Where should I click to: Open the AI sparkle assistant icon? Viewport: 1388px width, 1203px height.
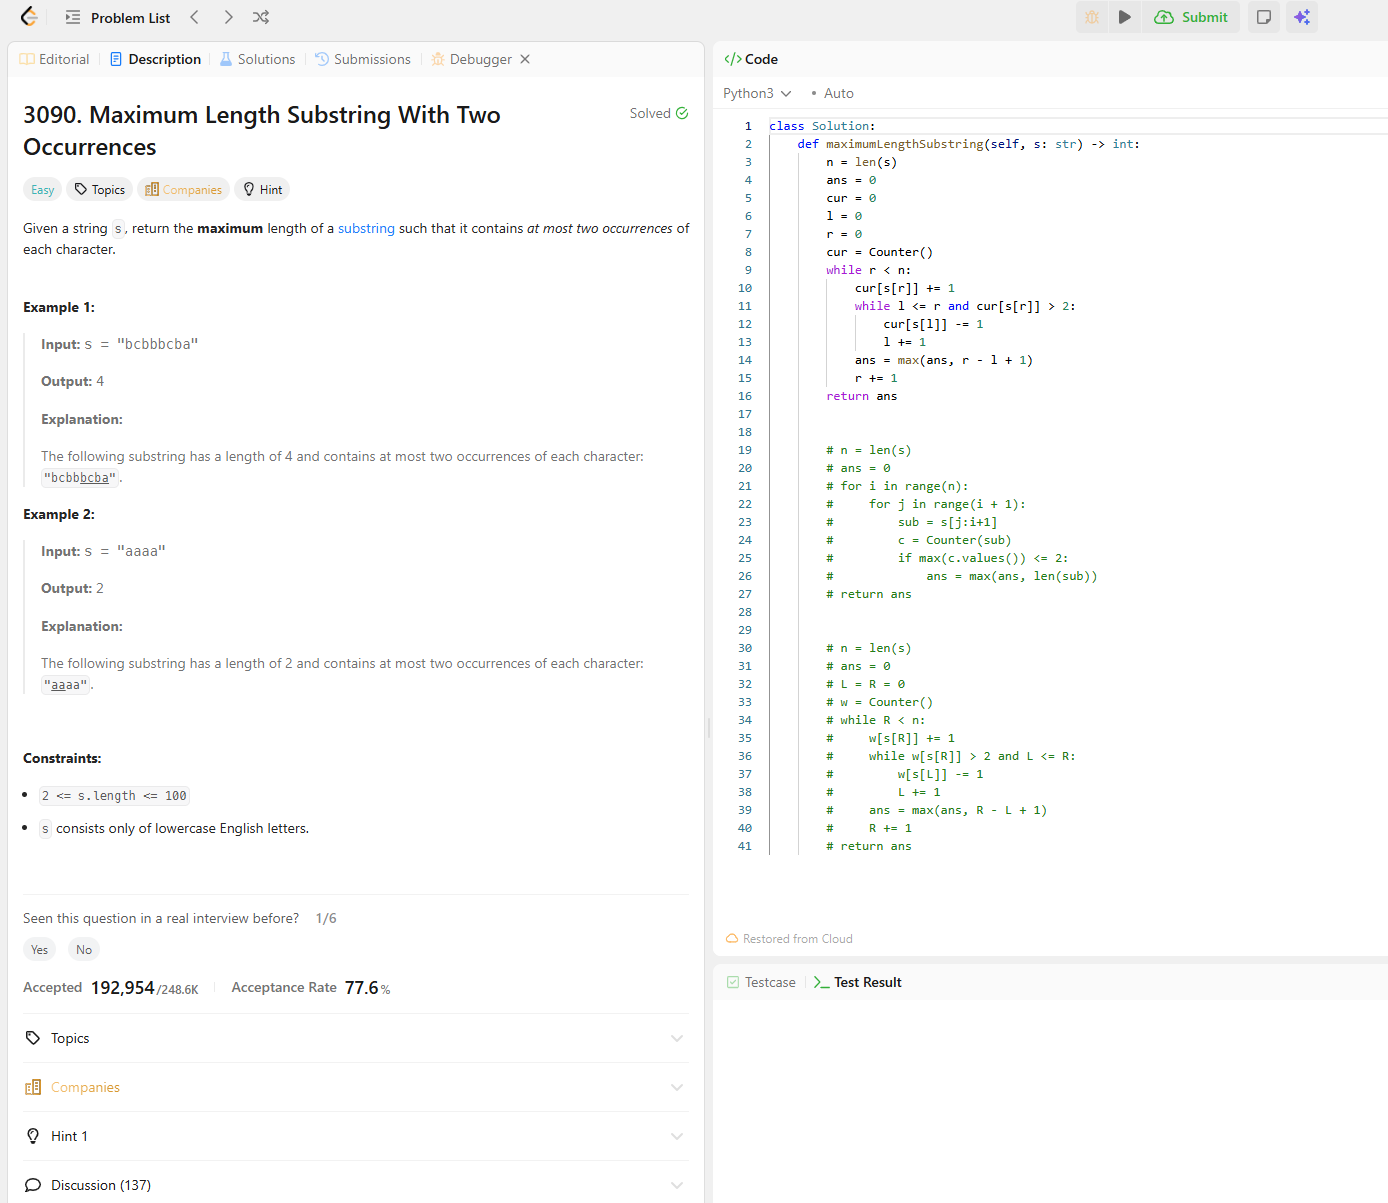1301,17
